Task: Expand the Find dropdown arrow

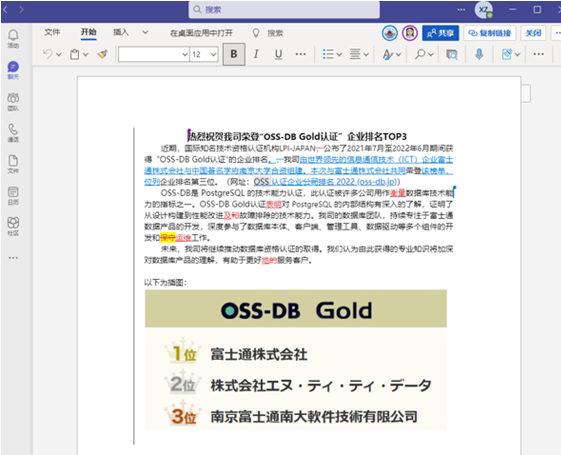Action: [x=431, y=55]
